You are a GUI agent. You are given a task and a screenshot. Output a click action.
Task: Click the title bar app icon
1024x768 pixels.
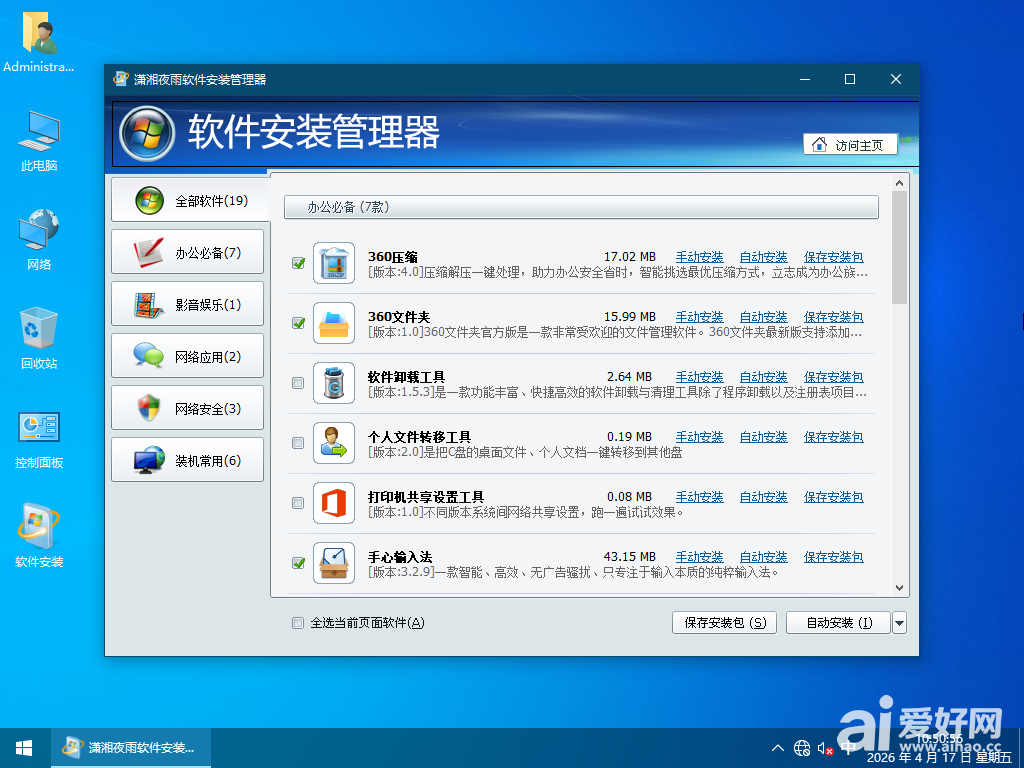pos(121,79)
